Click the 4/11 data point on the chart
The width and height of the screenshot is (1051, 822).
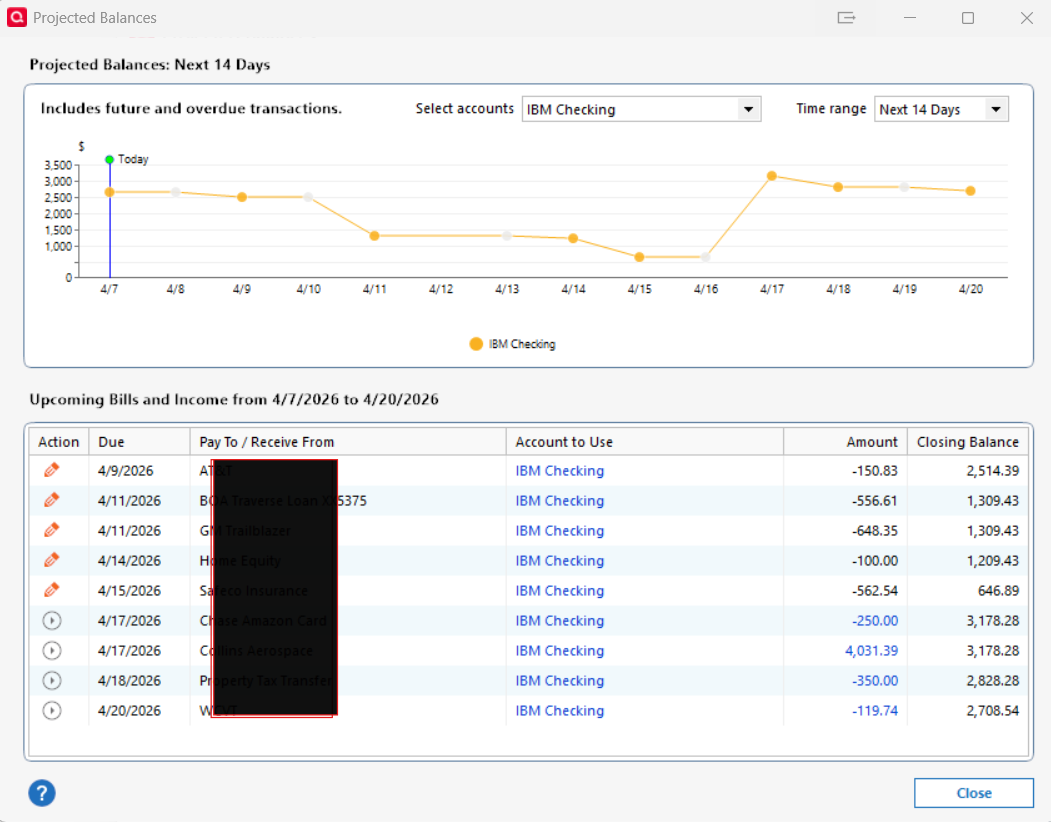click(375, 236)
